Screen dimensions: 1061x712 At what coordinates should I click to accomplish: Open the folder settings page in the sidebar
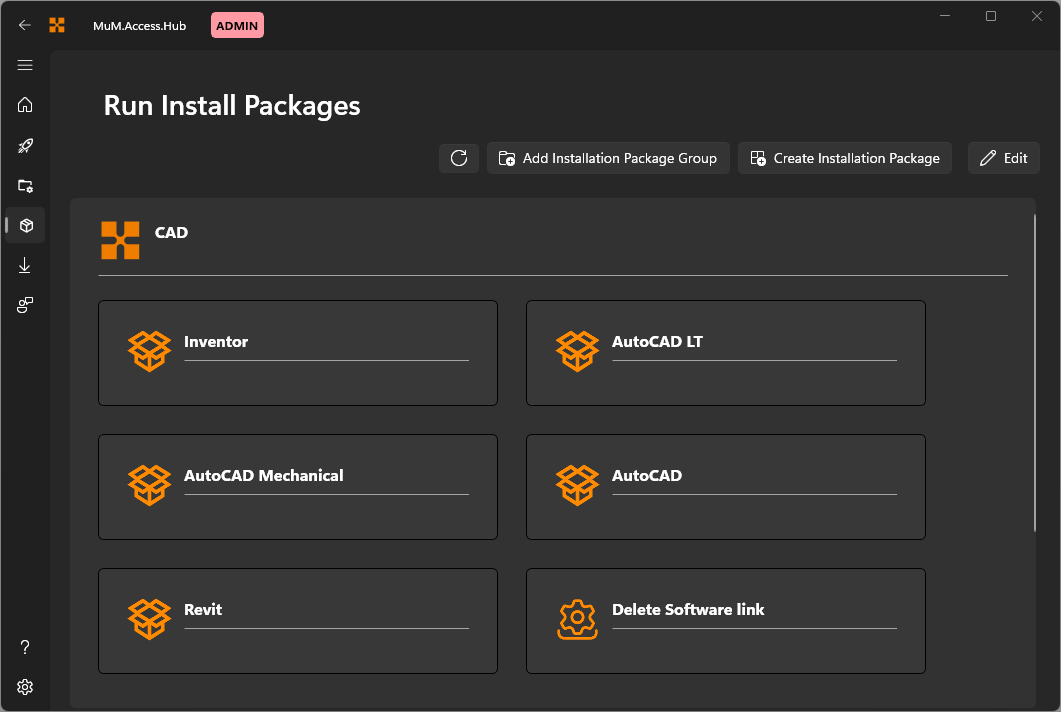tap(25, 185)
